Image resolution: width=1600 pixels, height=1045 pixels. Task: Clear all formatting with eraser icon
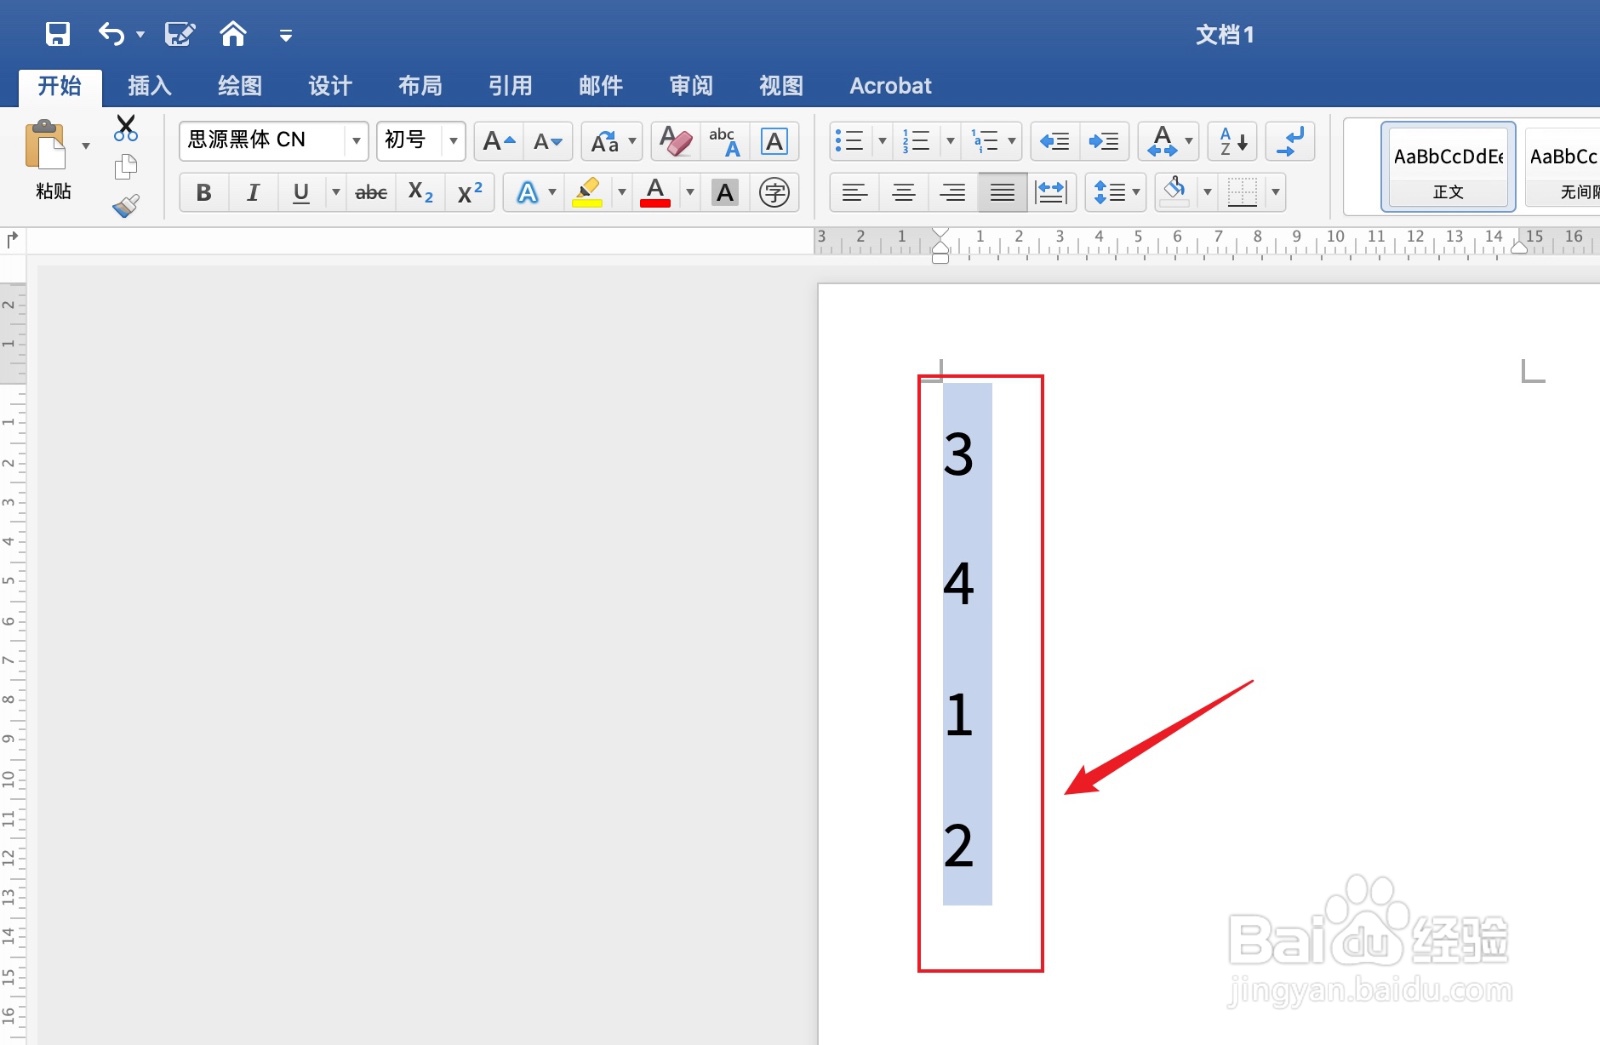click(676, 141)
